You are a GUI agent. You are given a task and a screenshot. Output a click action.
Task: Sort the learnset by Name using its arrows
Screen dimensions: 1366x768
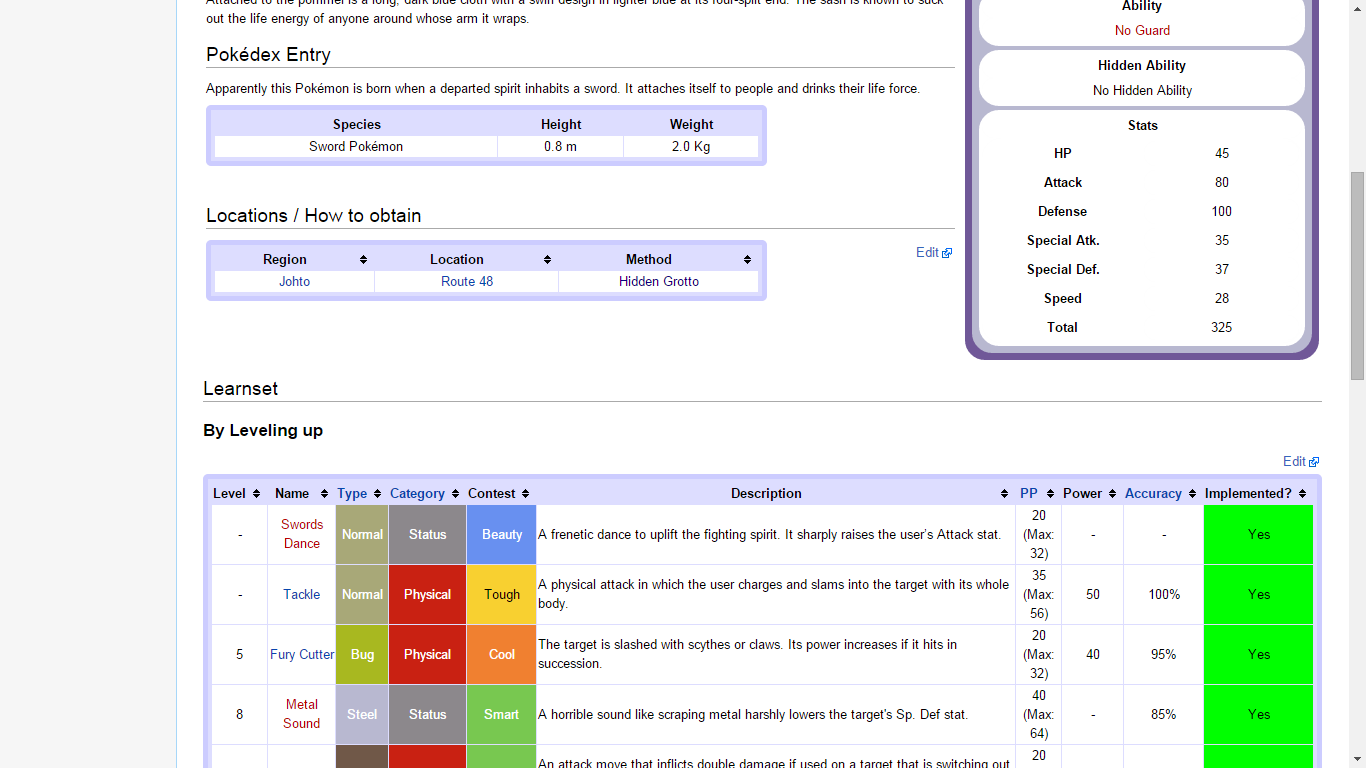(x=324, y=494)
